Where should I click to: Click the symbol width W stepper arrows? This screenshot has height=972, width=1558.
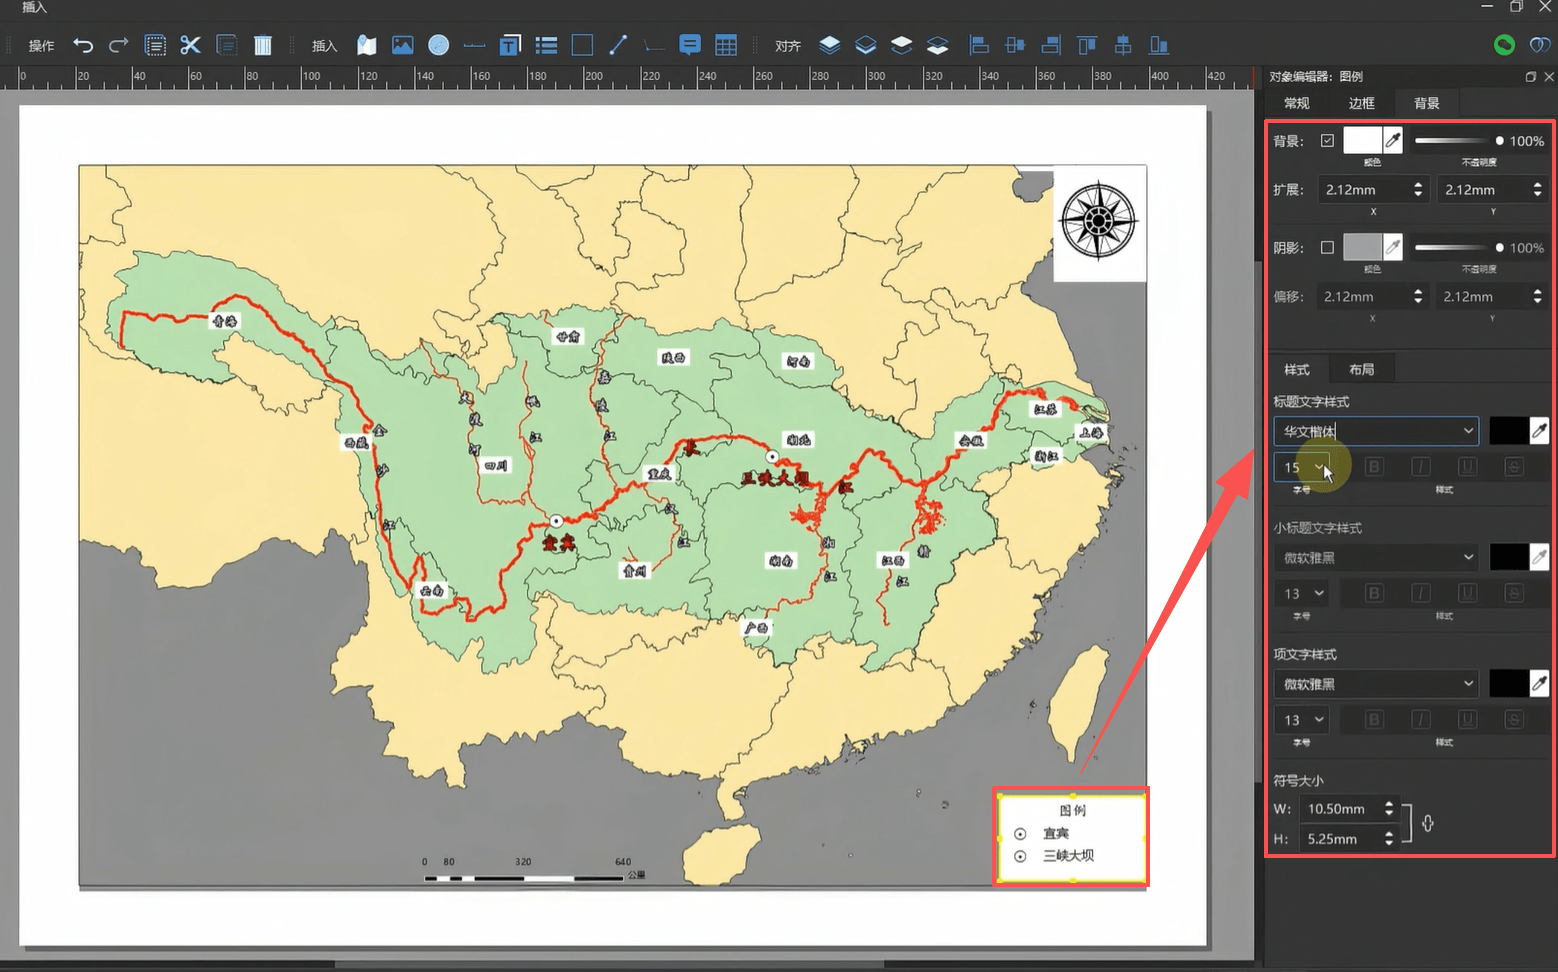point(1389,808)
